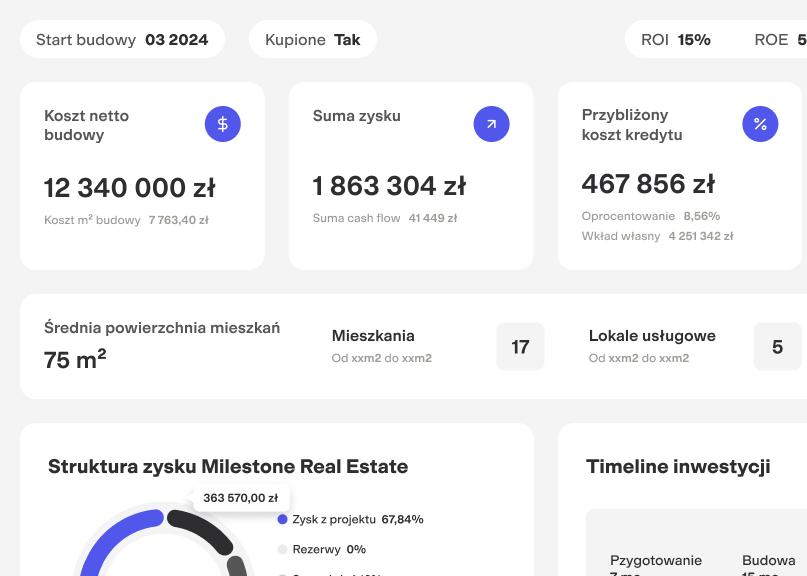The image size is (807, 576).
Task: Click the Struktura zysku Milestone Real Estate heading
Action: click(228, 466)
